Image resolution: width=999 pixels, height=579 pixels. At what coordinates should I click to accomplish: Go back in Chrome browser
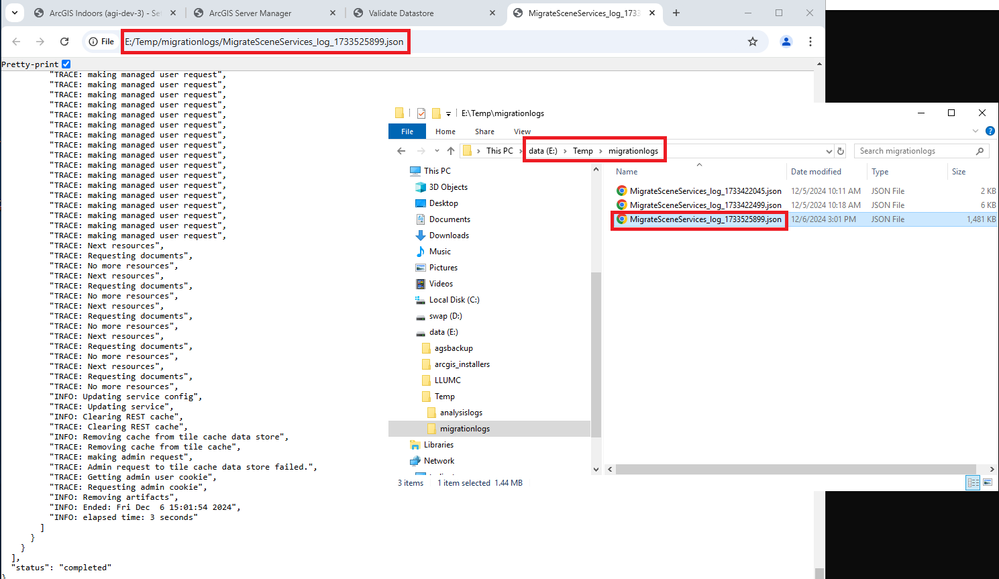point(17,41)
